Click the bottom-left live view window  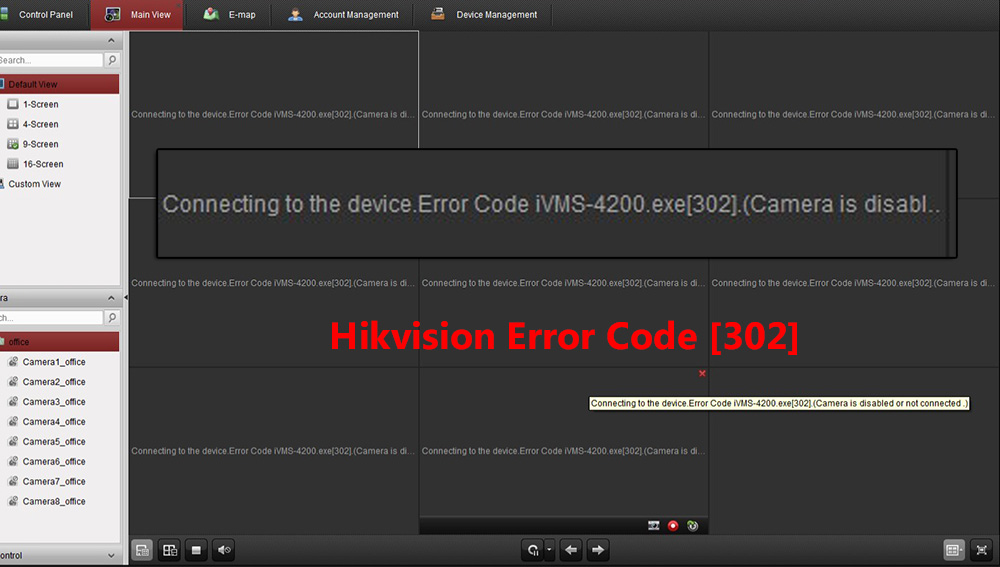coord(274,451)
